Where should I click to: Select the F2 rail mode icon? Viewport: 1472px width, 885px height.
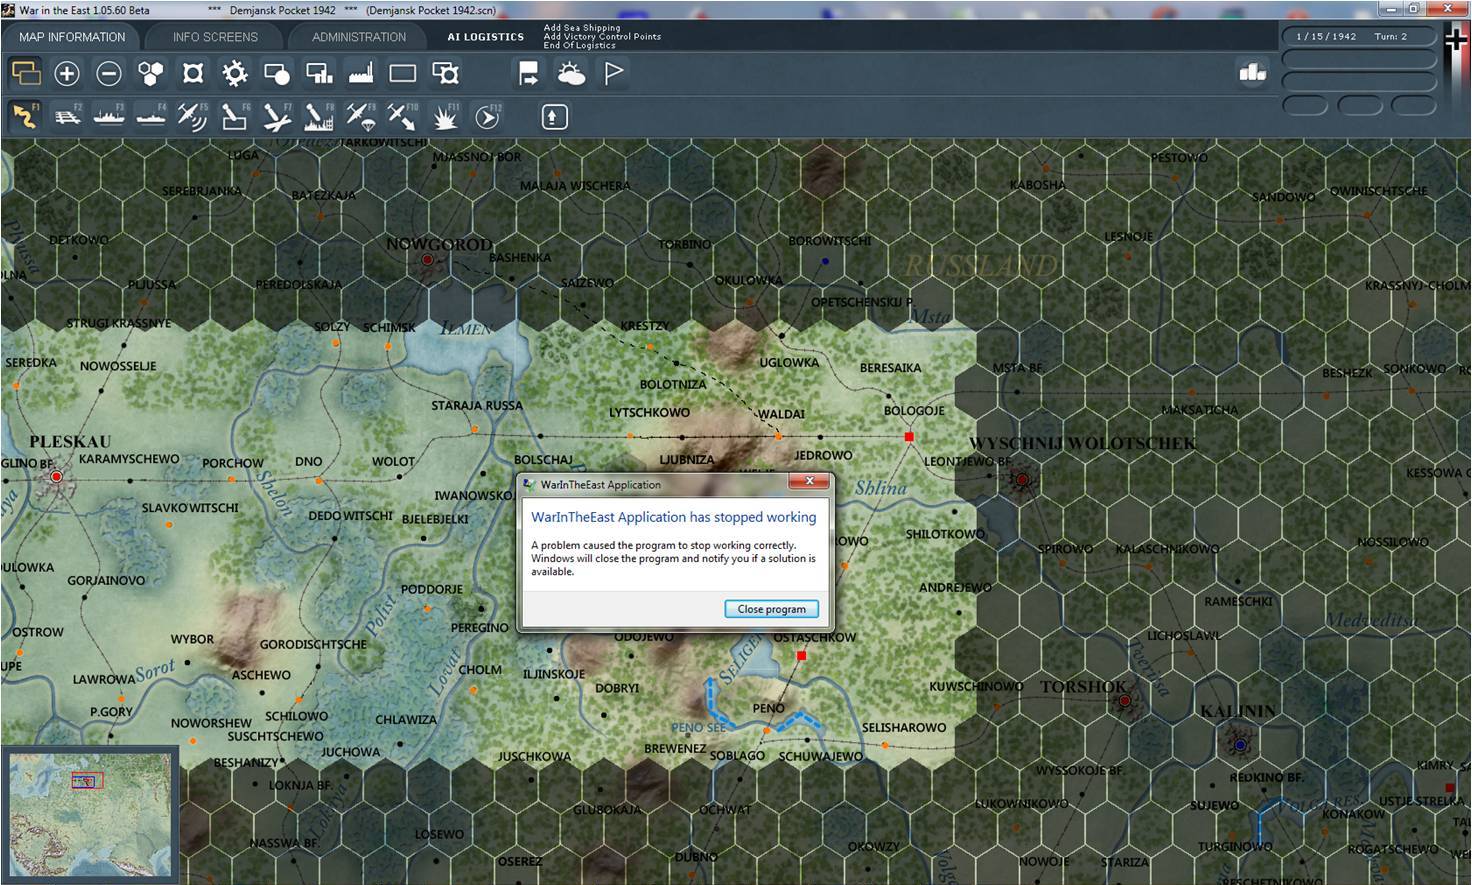point(67,117)
